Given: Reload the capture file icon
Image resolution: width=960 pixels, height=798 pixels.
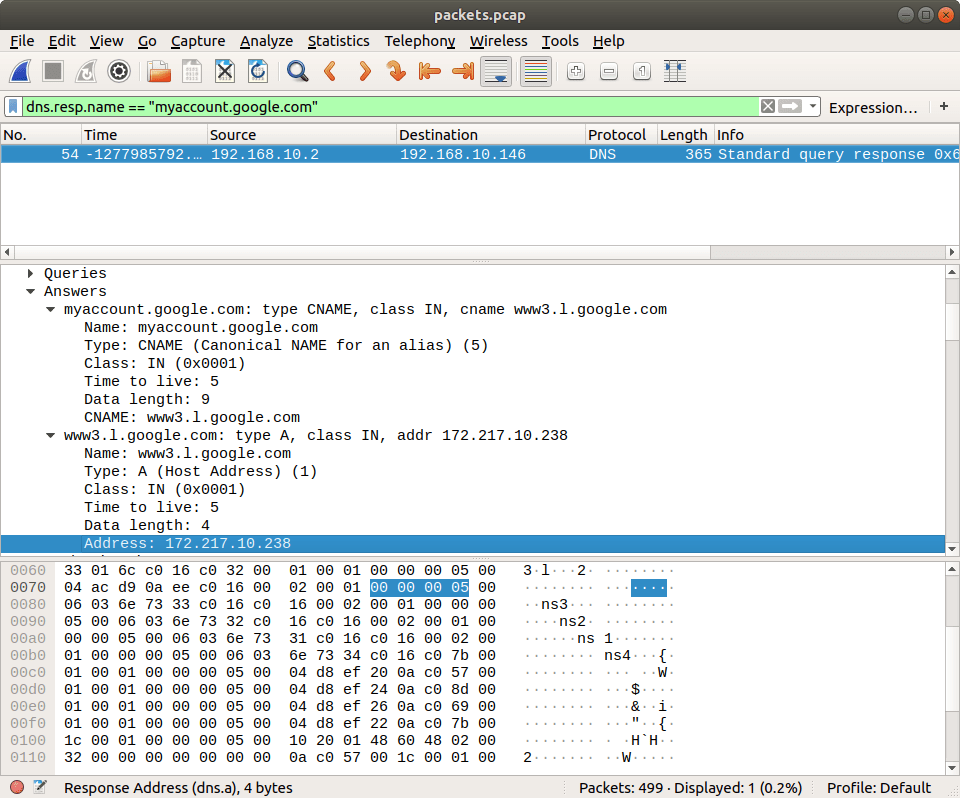Looking at the screenshot, I should click(258, 71).
